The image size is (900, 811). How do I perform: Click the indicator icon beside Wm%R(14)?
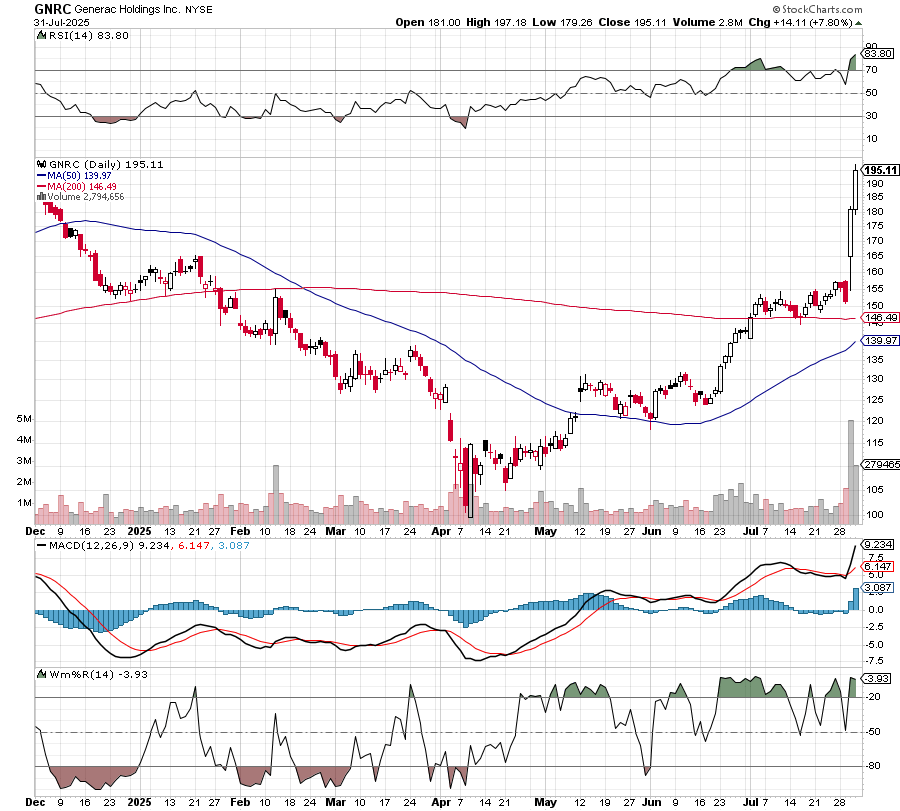tap(41, 674)
